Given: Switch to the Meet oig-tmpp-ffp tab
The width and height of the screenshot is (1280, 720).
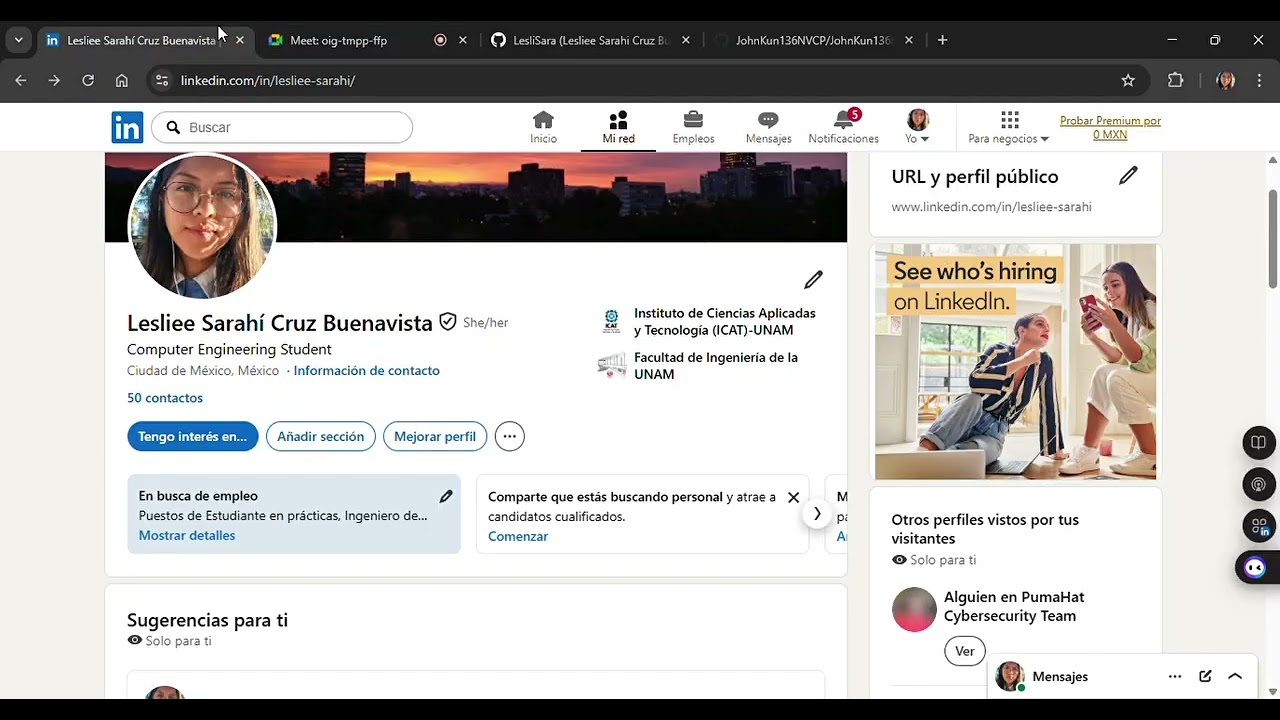Looking at the screenshot, I should (x=338, y=41).
